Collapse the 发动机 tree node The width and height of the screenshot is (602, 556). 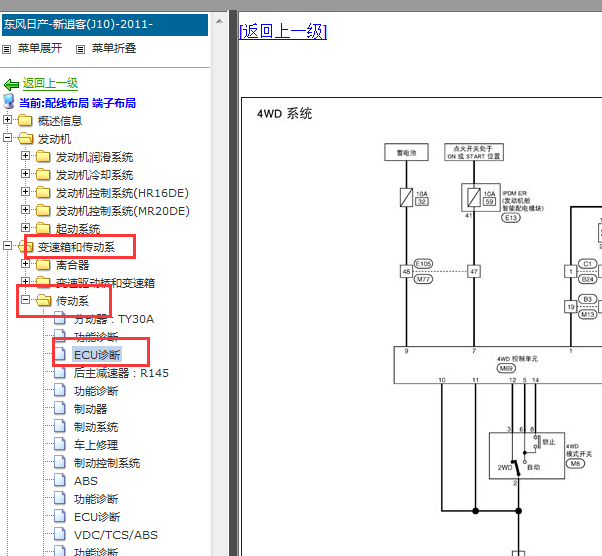tap(7, 137)
